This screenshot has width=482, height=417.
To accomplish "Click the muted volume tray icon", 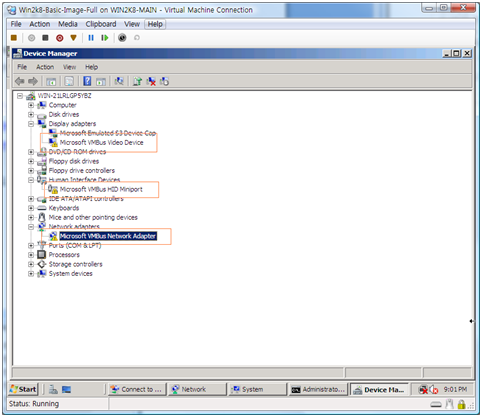I will tap(434, 389).
